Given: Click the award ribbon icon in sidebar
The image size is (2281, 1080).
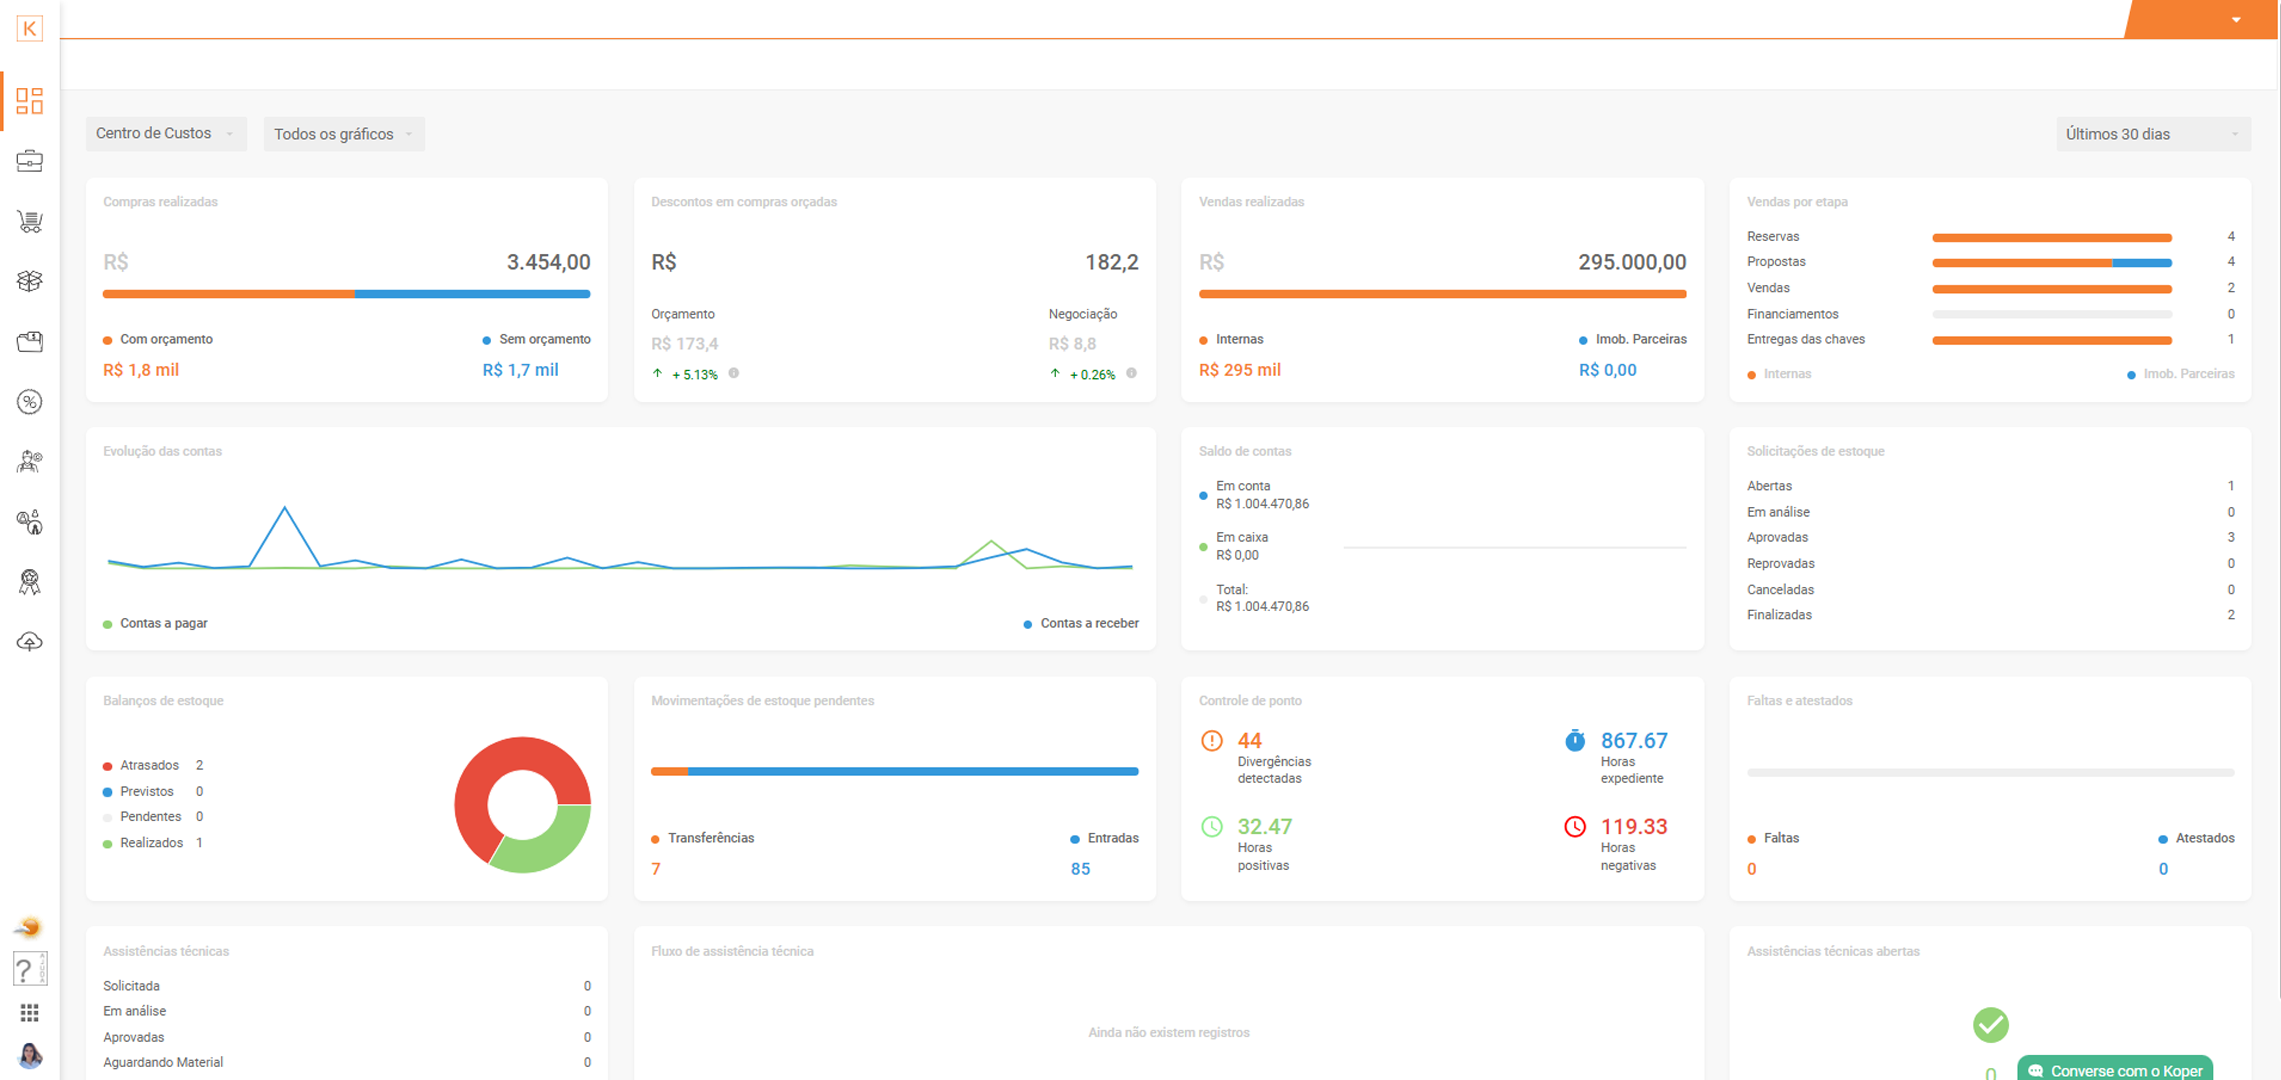Looking at the screenshot, I should [29, 582].
